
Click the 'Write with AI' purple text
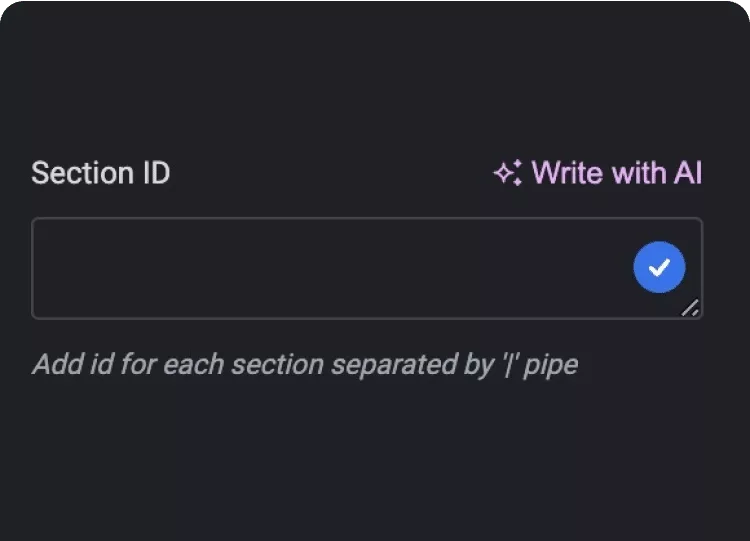617,172
